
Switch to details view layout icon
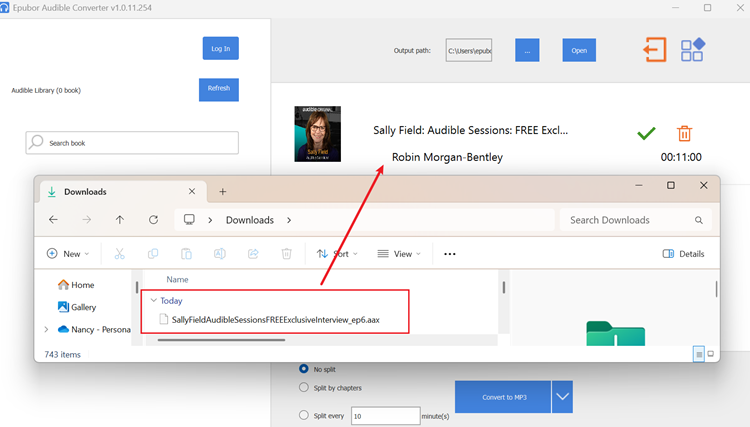click(x=699, y=354)
